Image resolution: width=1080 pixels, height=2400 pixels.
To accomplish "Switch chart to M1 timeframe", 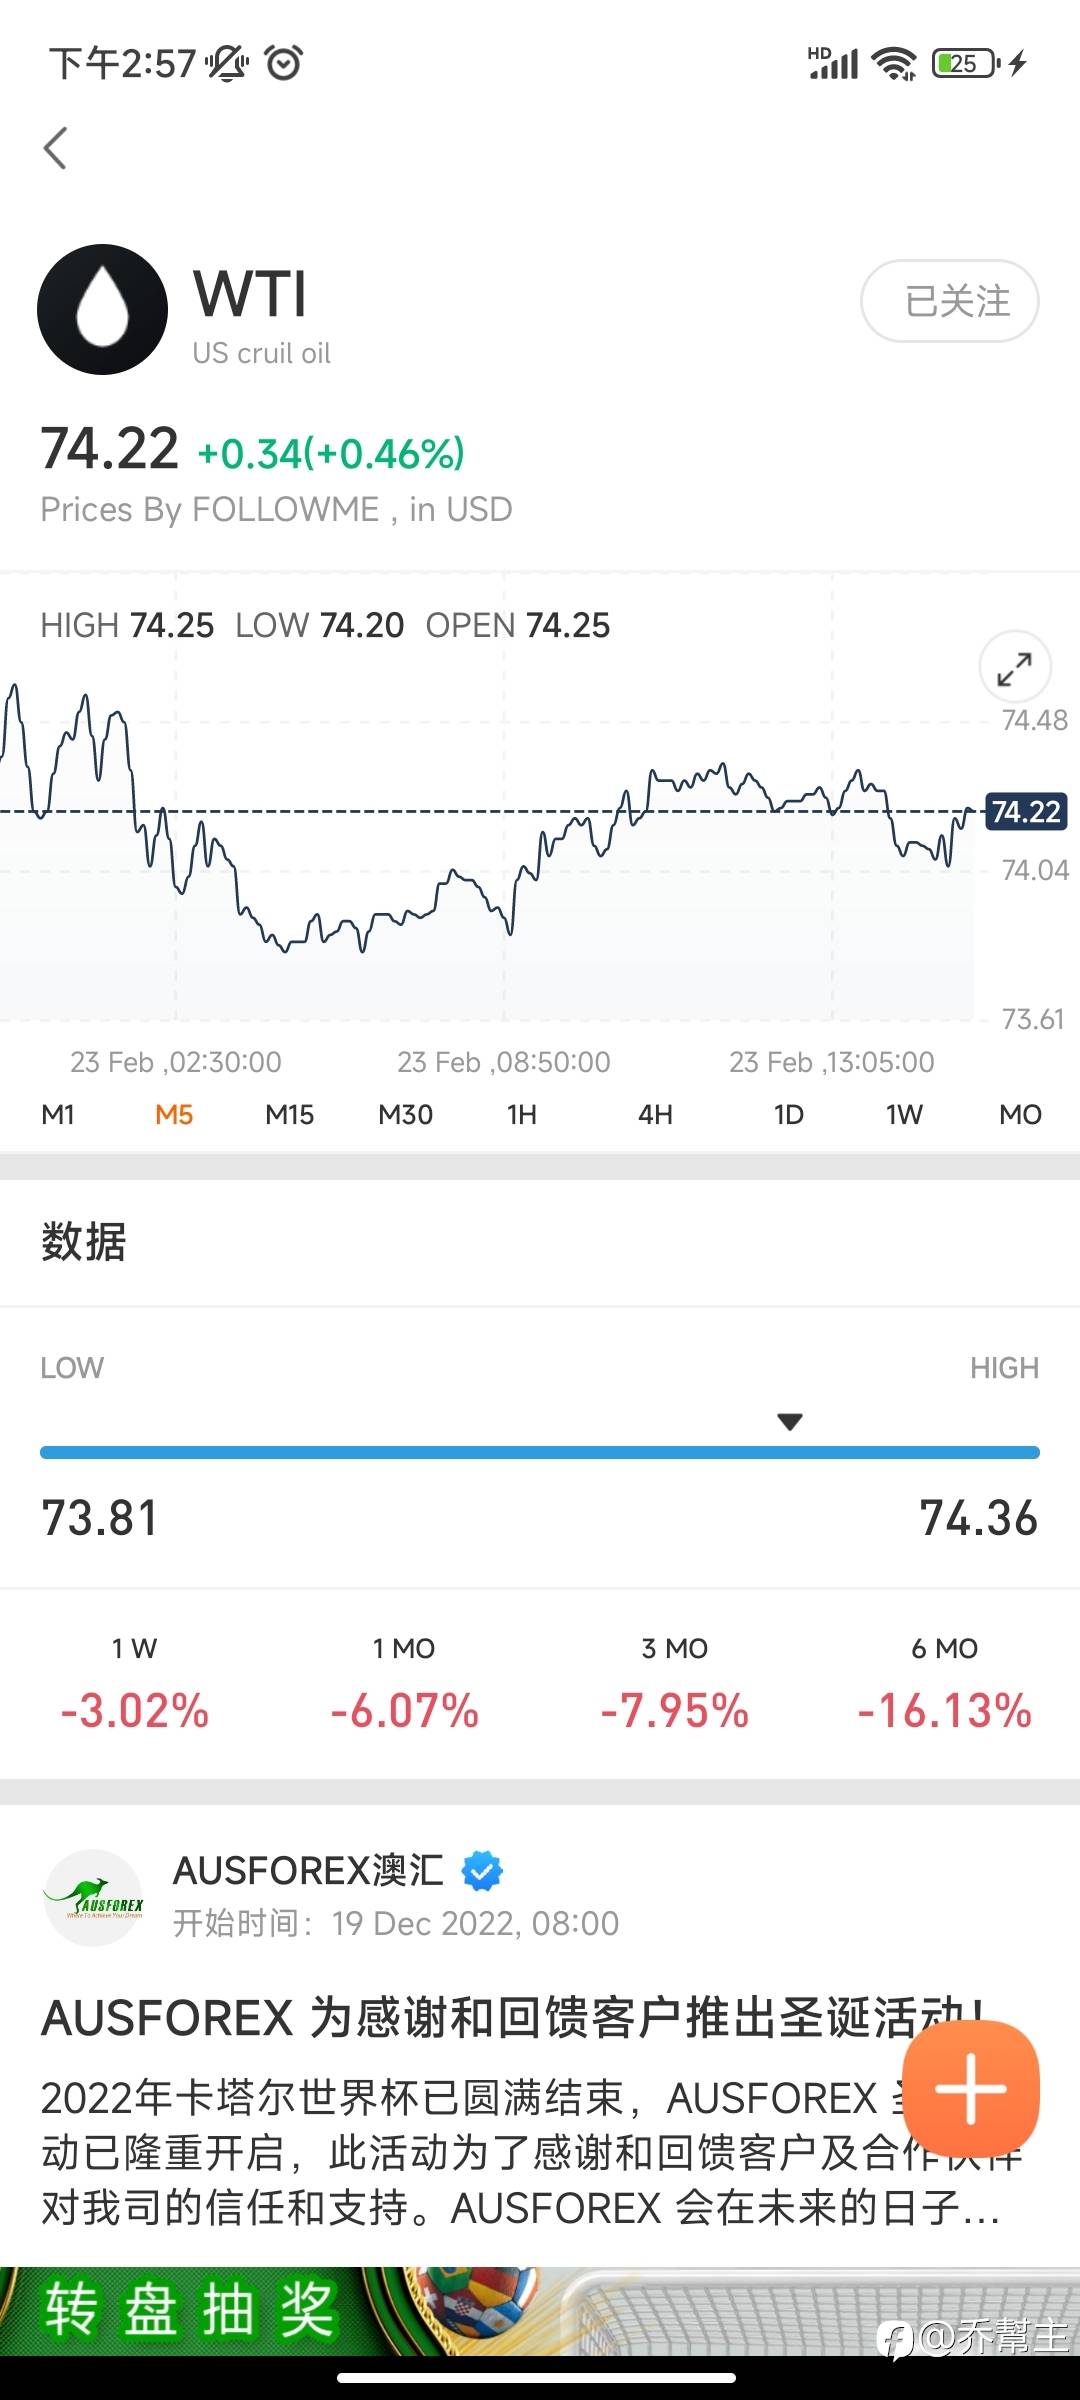I will (x=58, y=1114).
